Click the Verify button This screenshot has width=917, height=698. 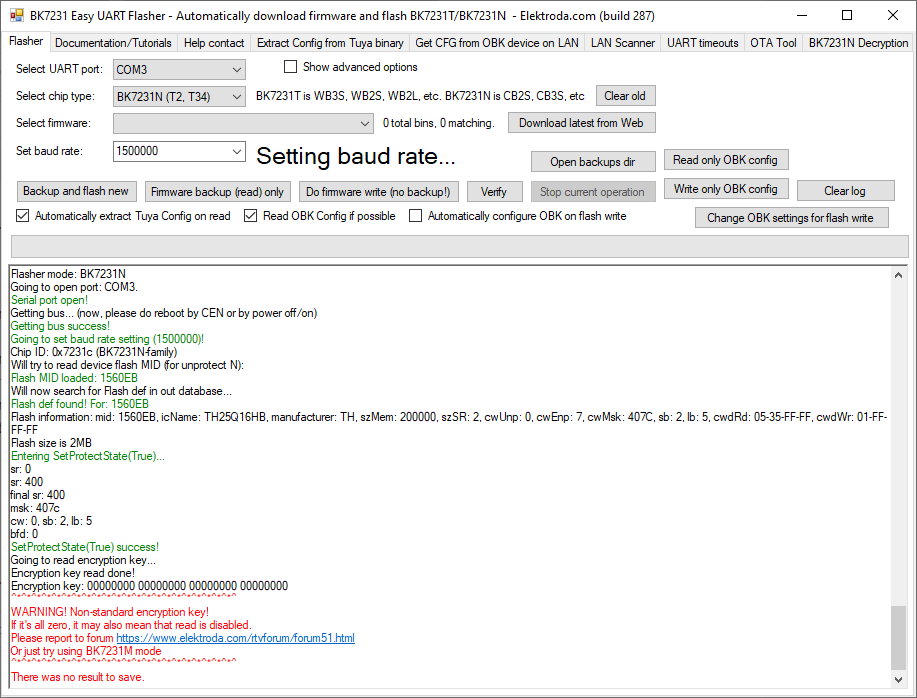pyautogui.click(x=494, y=192)
